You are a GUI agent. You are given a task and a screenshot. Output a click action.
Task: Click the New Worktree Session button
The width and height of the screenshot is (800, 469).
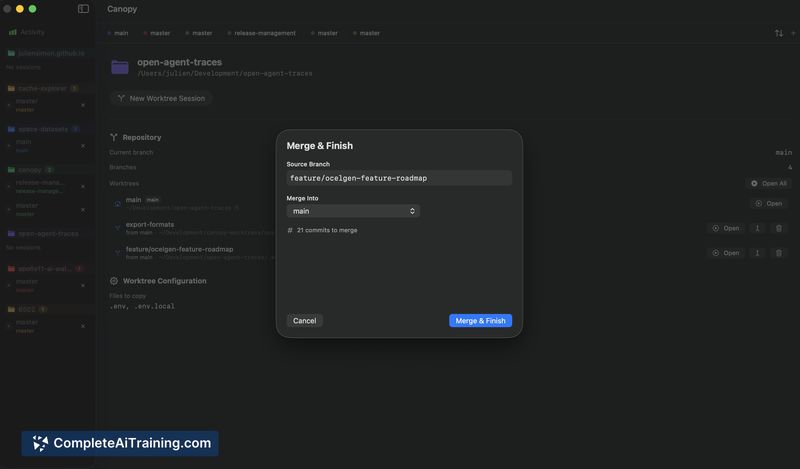pyautogui.click(x=161, y=98)
